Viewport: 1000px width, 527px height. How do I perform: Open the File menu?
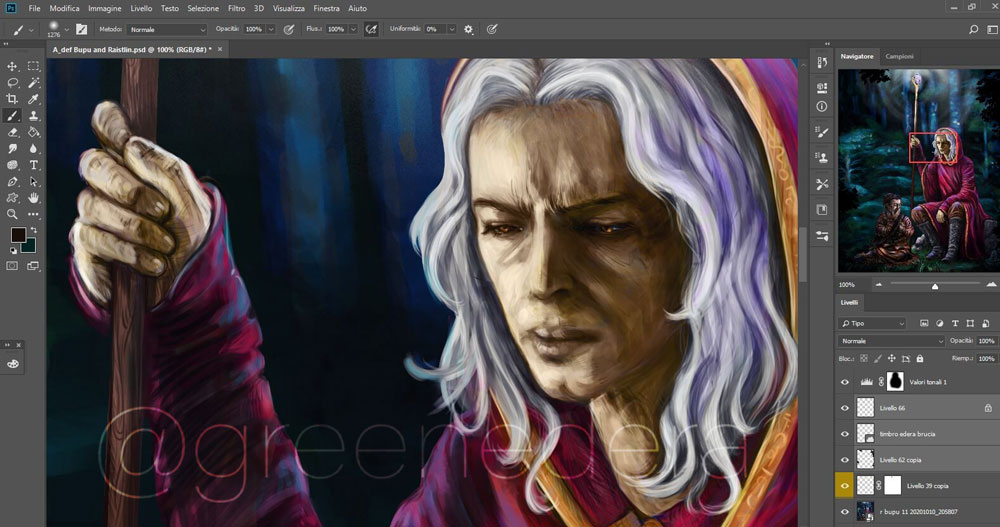[x=34, y=8]
